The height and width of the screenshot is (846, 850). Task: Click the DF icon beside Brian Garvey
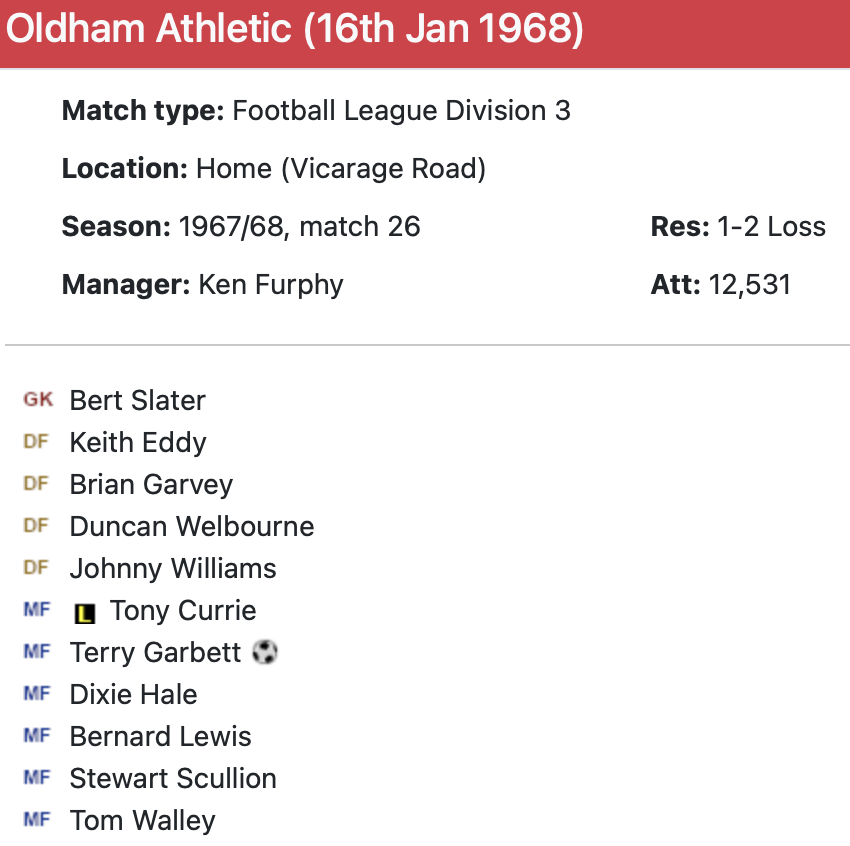coord(36,484)
